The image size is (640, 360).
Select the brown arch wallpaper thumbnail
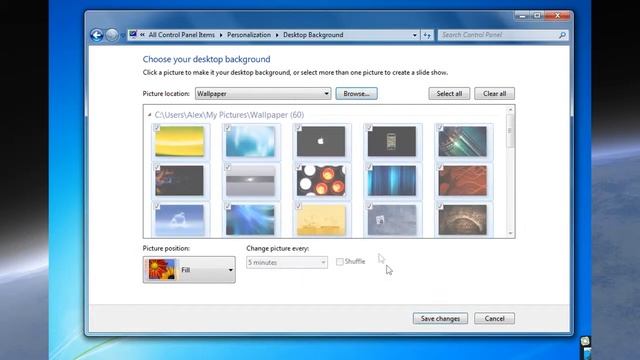click(x=462, y=220)
